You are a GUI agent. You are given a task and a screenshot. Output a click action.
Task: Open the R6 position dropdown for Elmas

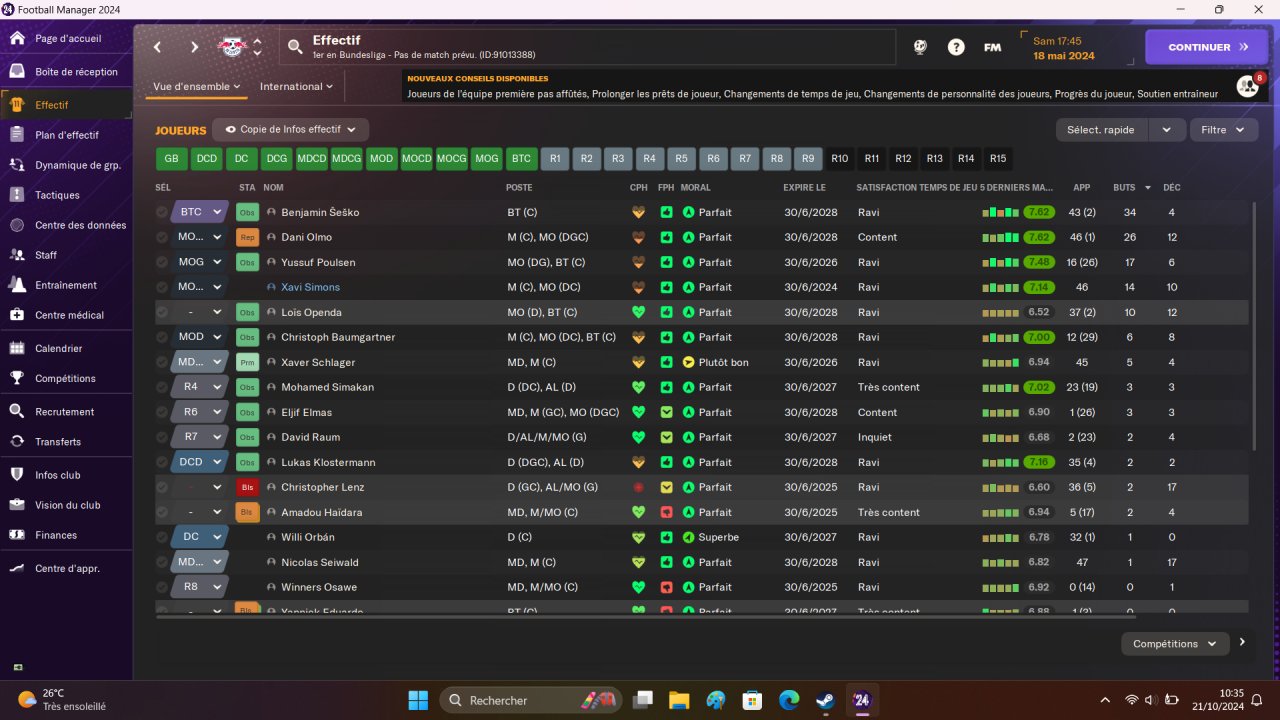(x=200, y=412)
